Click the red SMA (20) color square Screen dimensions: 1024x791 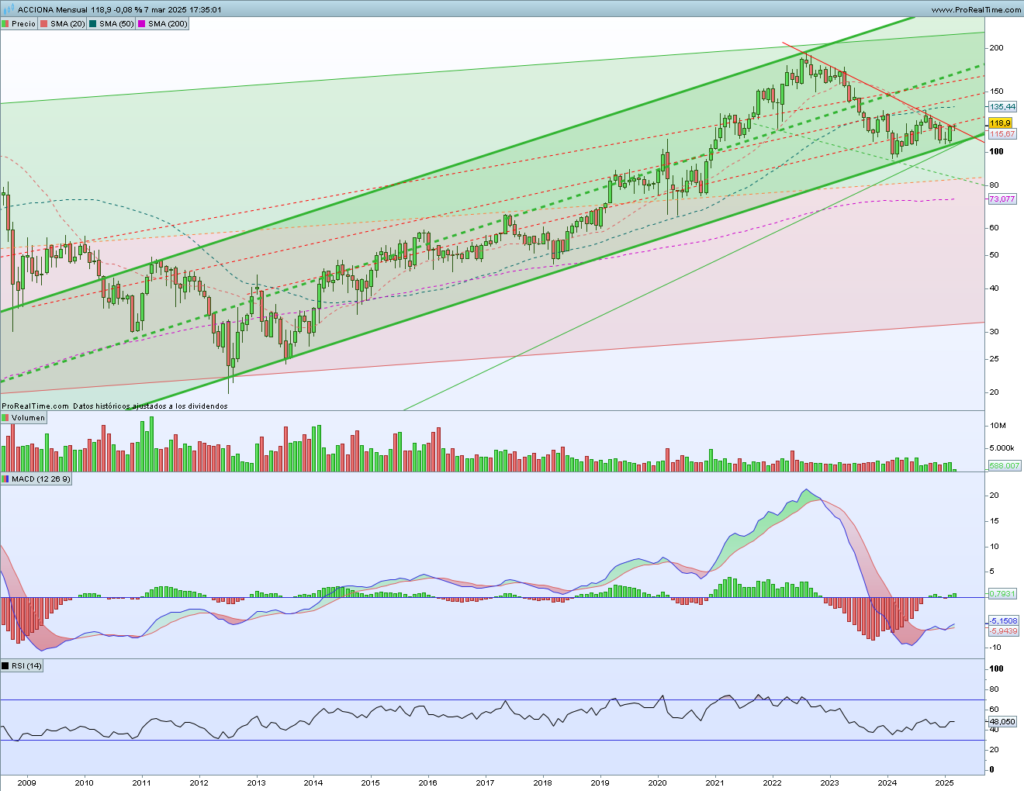click(x=43, y=22)
